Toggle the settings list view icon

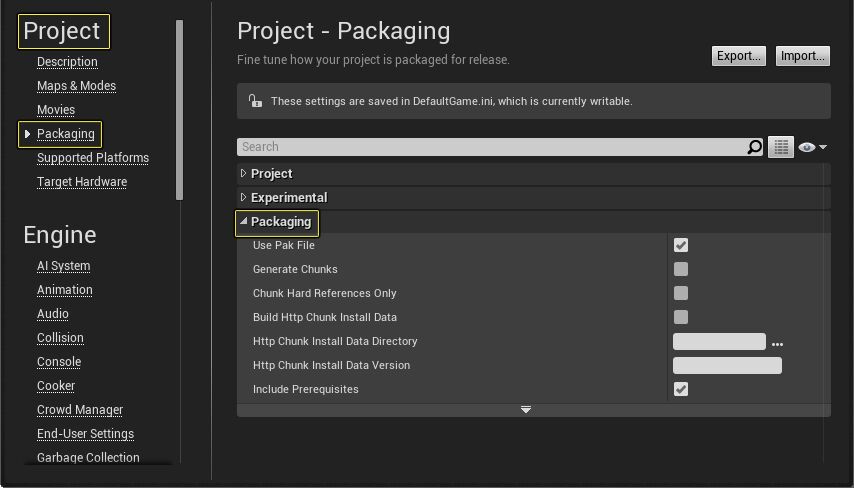[781, 147]
